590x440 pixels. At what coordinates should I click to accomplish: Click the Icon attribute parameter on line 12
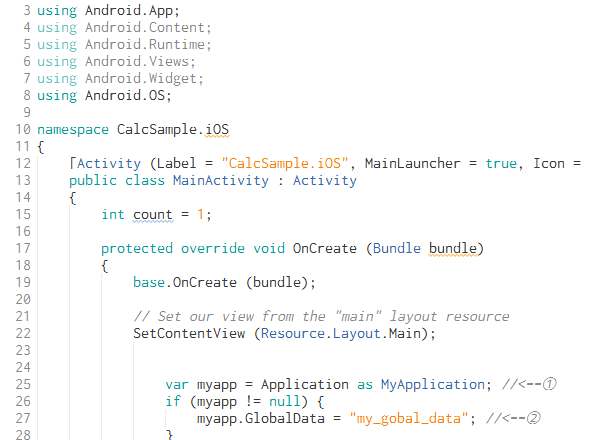point(549,163)
